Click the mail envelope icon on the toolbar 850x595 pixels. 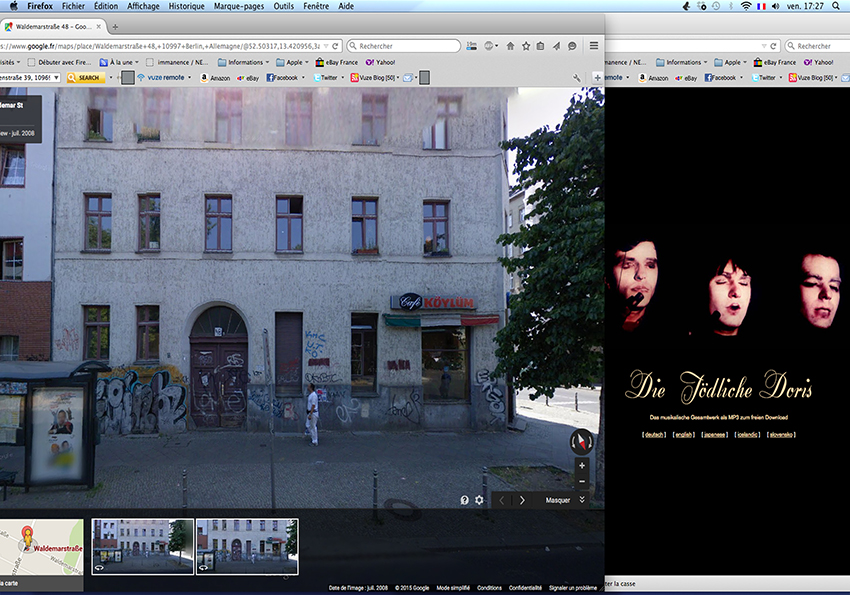[408, 78]
